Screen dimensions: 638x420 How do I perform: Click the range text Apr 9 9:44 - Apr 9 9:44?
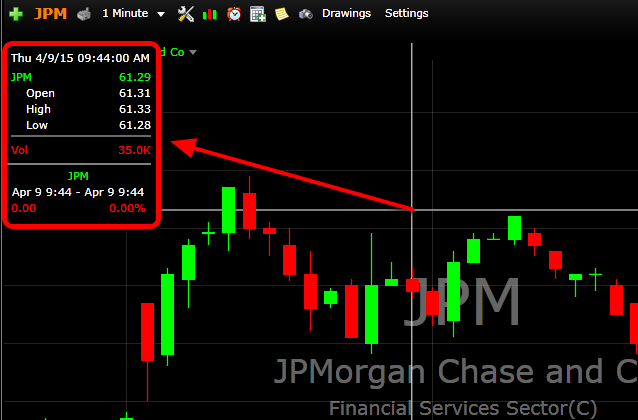click(x=78, y=192)
